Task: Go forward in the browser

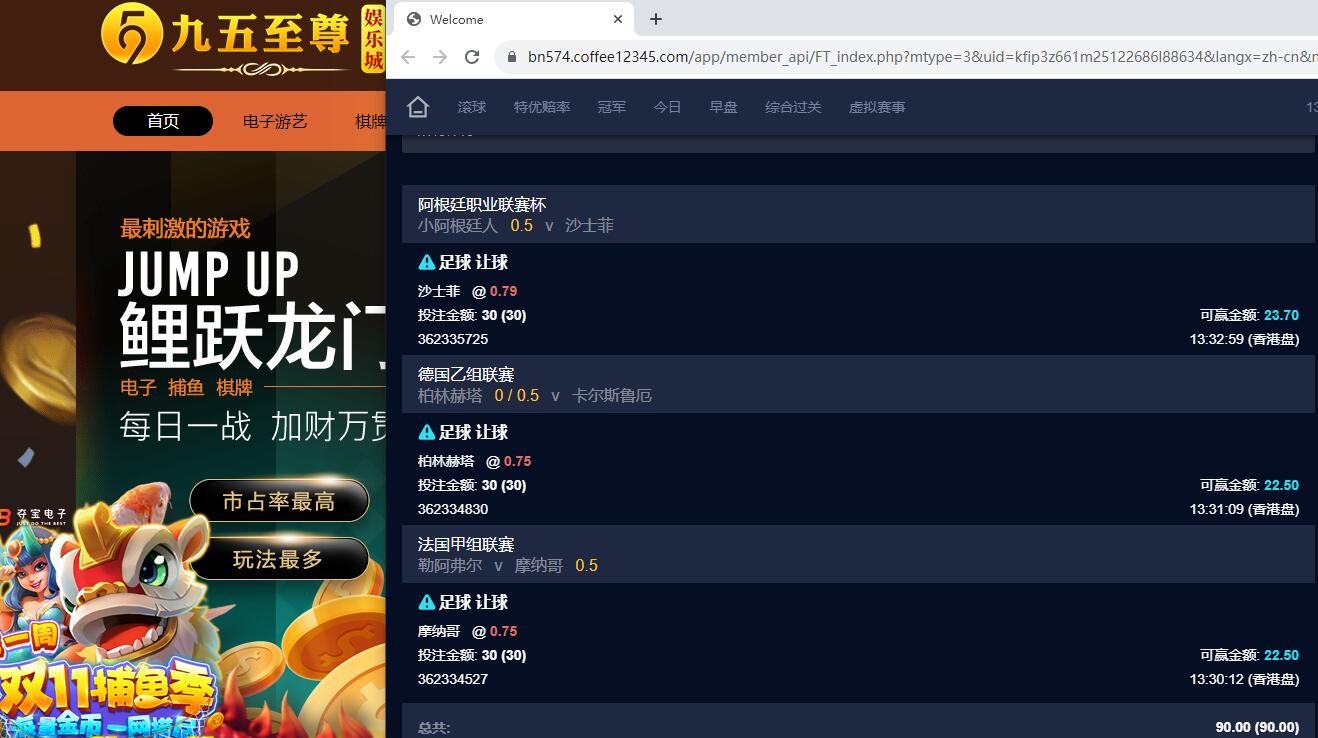Action: 440,57
